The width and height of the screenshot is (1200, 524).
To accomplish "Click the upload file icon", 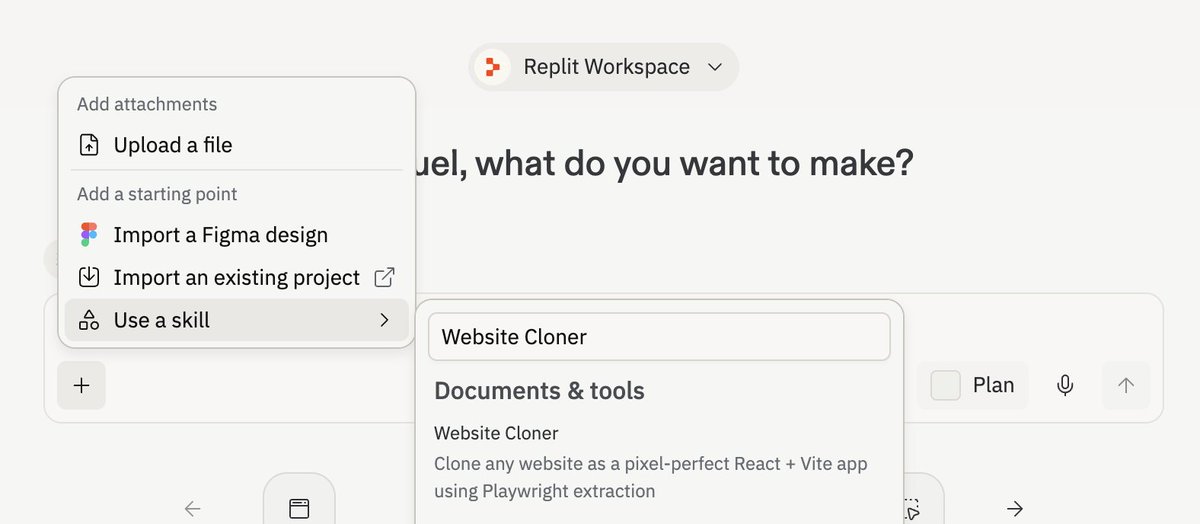I will point(89,145).
